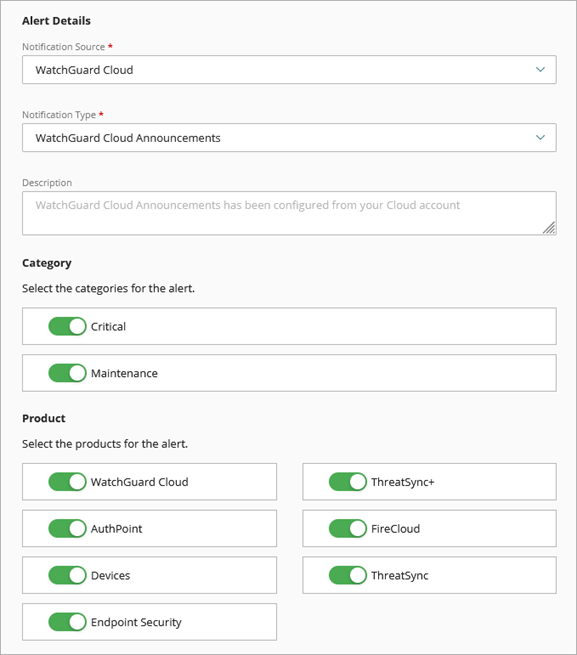This screenshot has height=655, width=577.
Task: Switch off the AuthPoint product toggle
Action: 67,528
